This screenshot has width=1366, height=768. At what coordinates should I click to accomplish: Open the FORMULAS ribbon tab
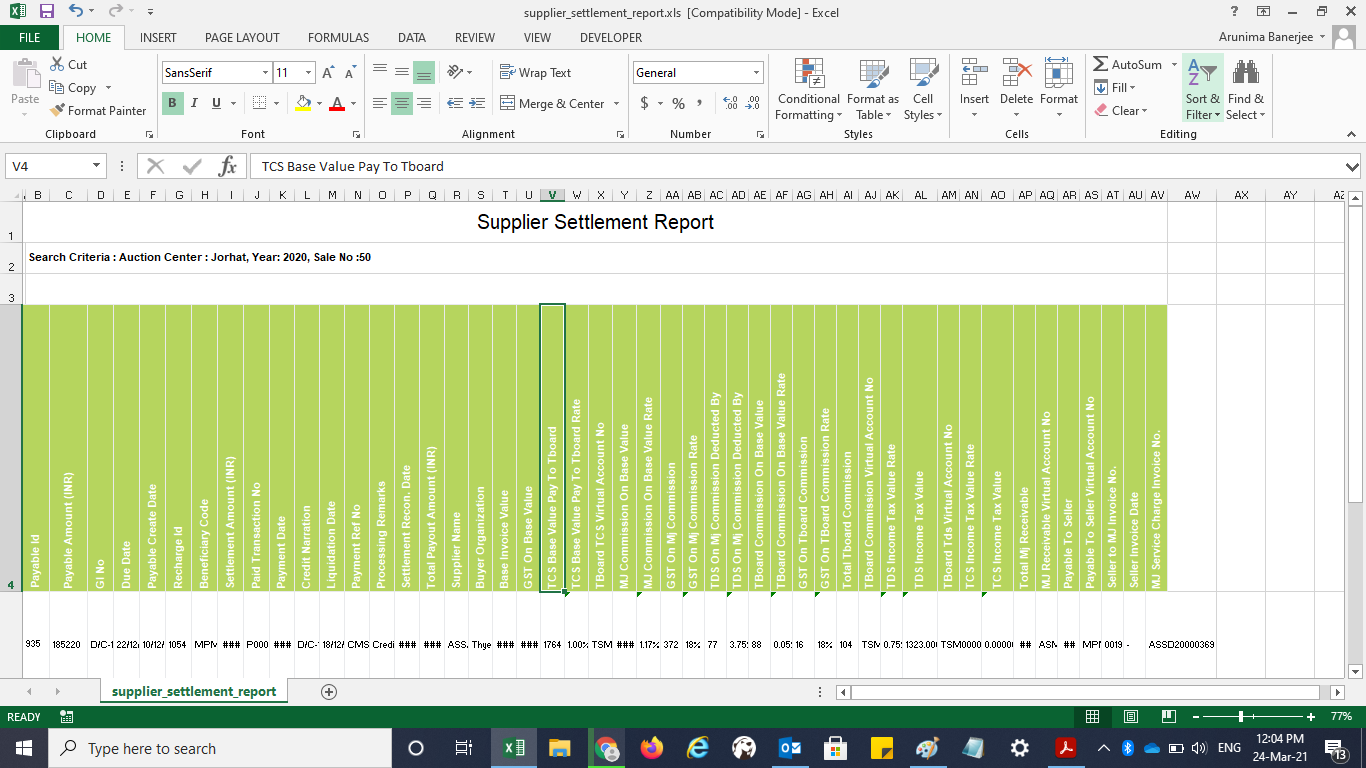click(x=338, y=38)
